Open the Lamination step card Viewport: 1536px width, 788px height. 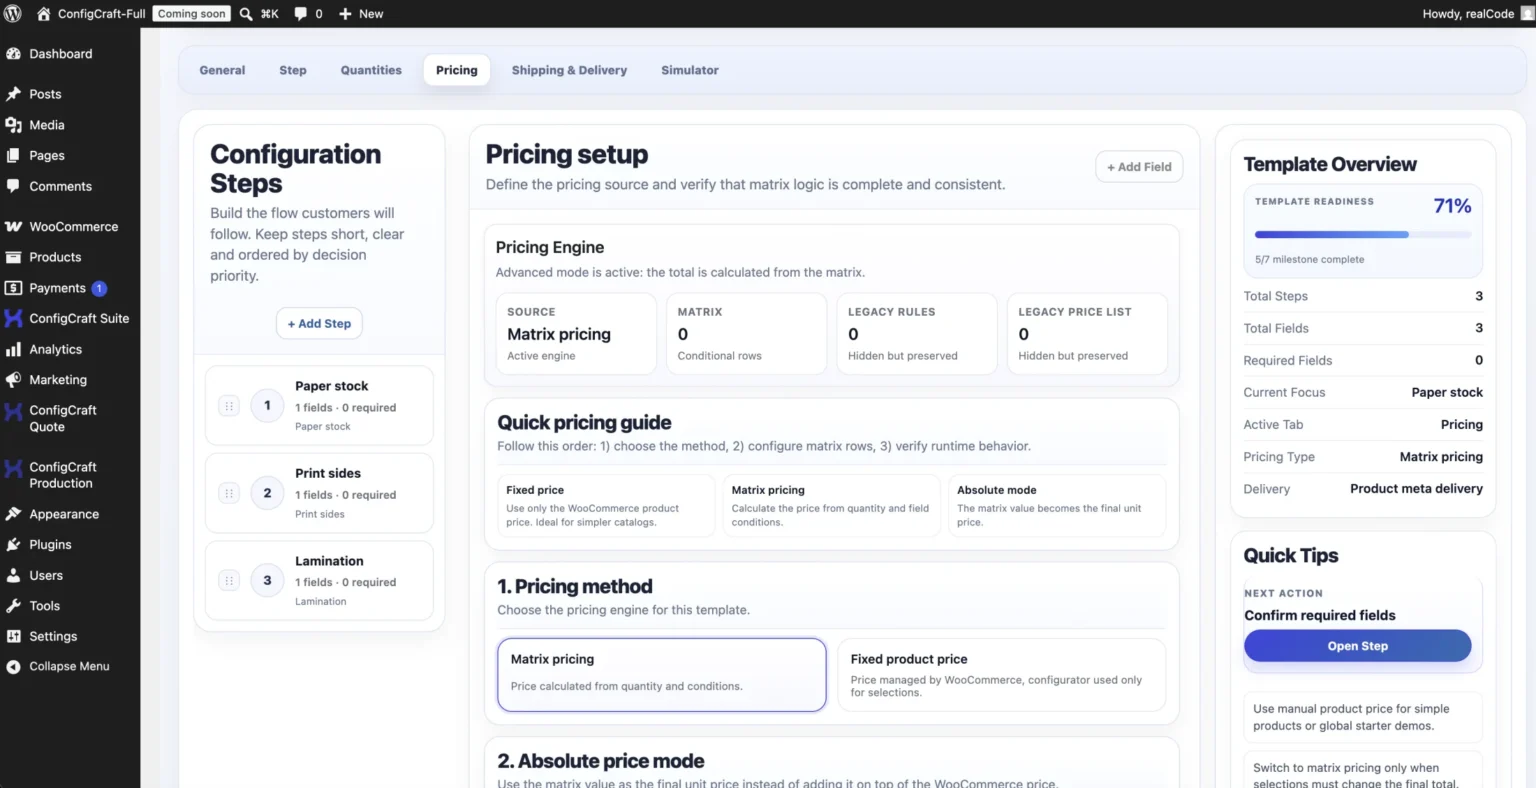[319, 581]
